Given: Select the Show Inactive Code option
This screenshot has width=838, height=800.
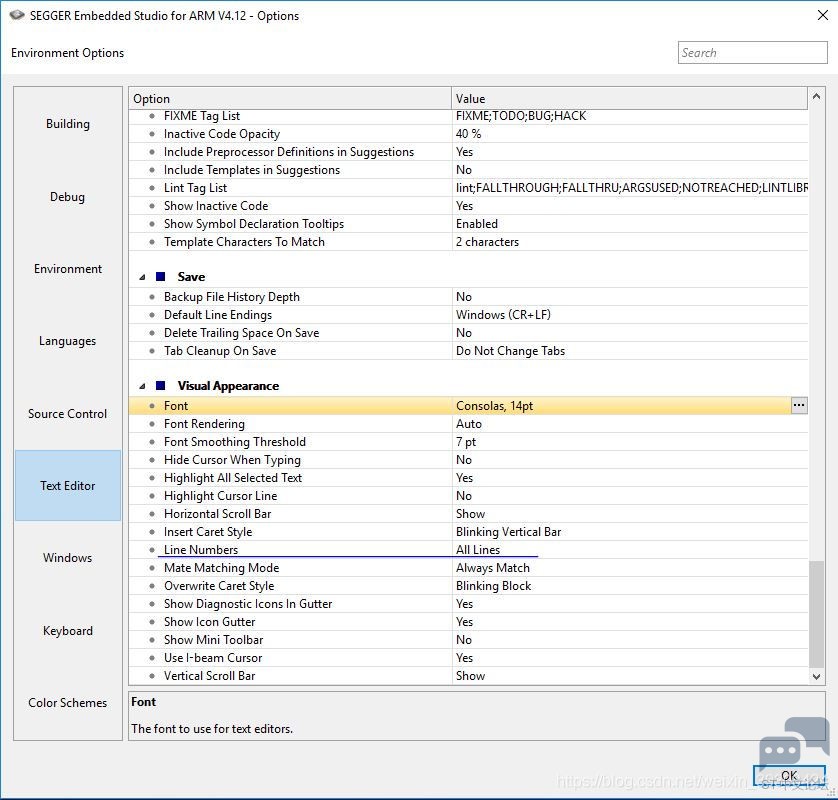Looking at the screenshot, I should (x=468, y=206).
